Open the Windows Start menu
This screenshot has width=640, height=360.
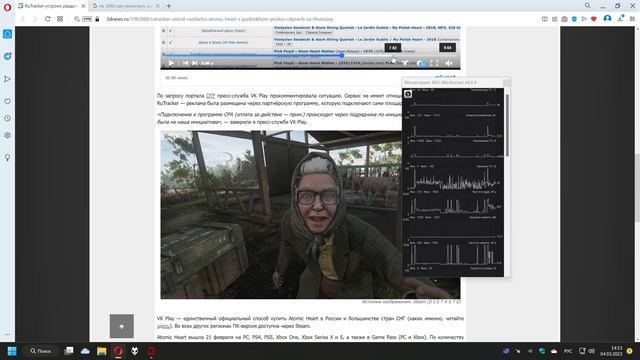coord(12,351)
